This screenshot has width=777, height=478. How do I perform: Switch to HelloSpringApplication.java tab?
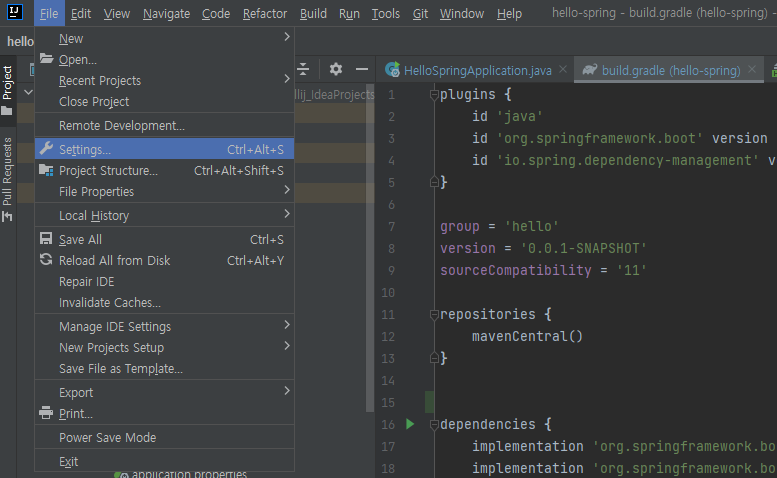pyautogui.click(x=477, y=70)
